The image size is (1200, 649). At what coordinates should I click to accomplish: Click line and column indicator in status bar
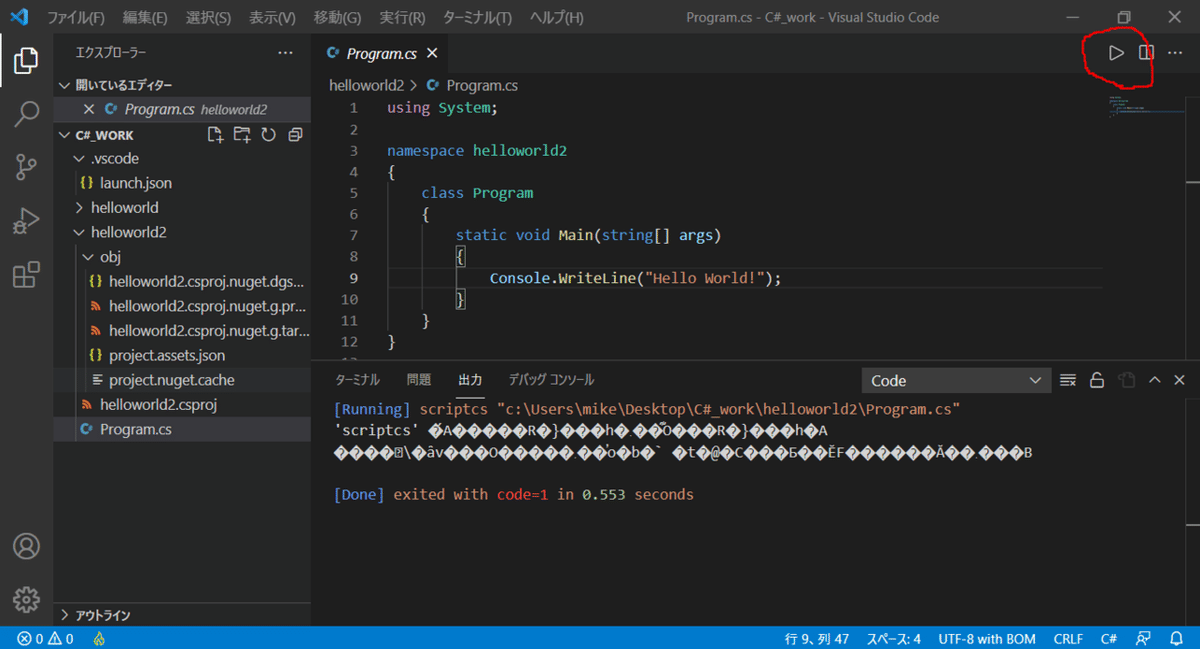tap(817, 638)
